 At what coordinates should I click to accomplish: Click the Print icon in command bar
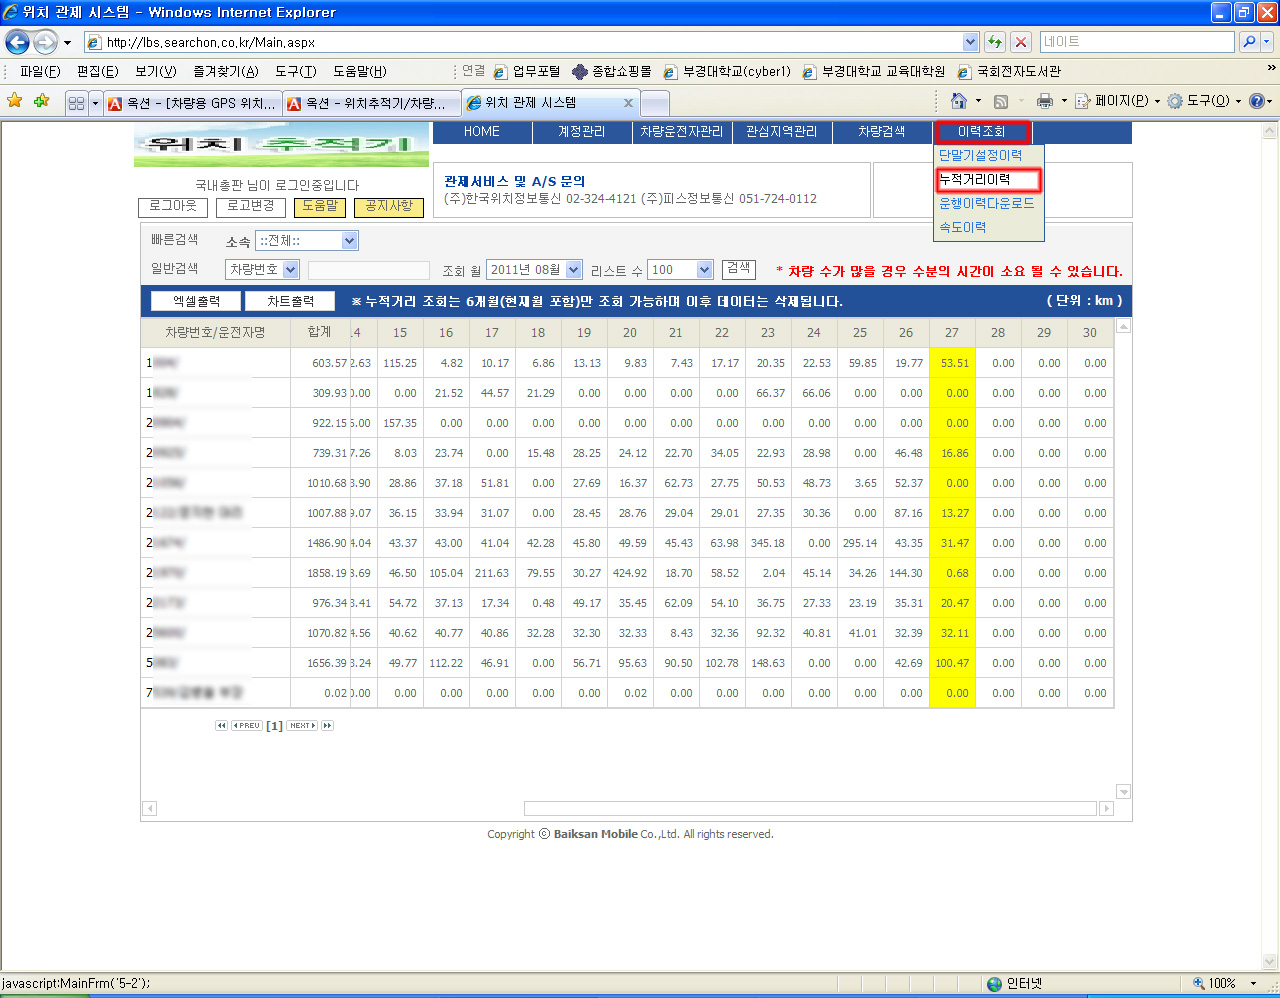[x=1045, y=101]
